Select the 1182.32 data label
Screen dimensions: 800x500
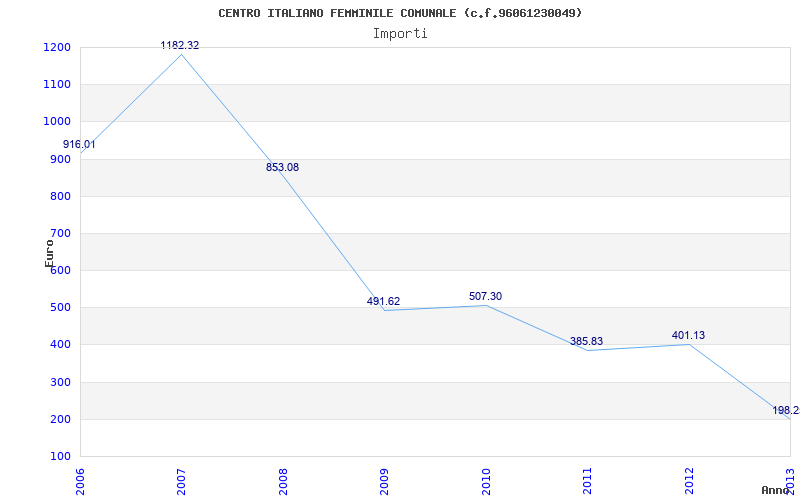coord(180,45)
